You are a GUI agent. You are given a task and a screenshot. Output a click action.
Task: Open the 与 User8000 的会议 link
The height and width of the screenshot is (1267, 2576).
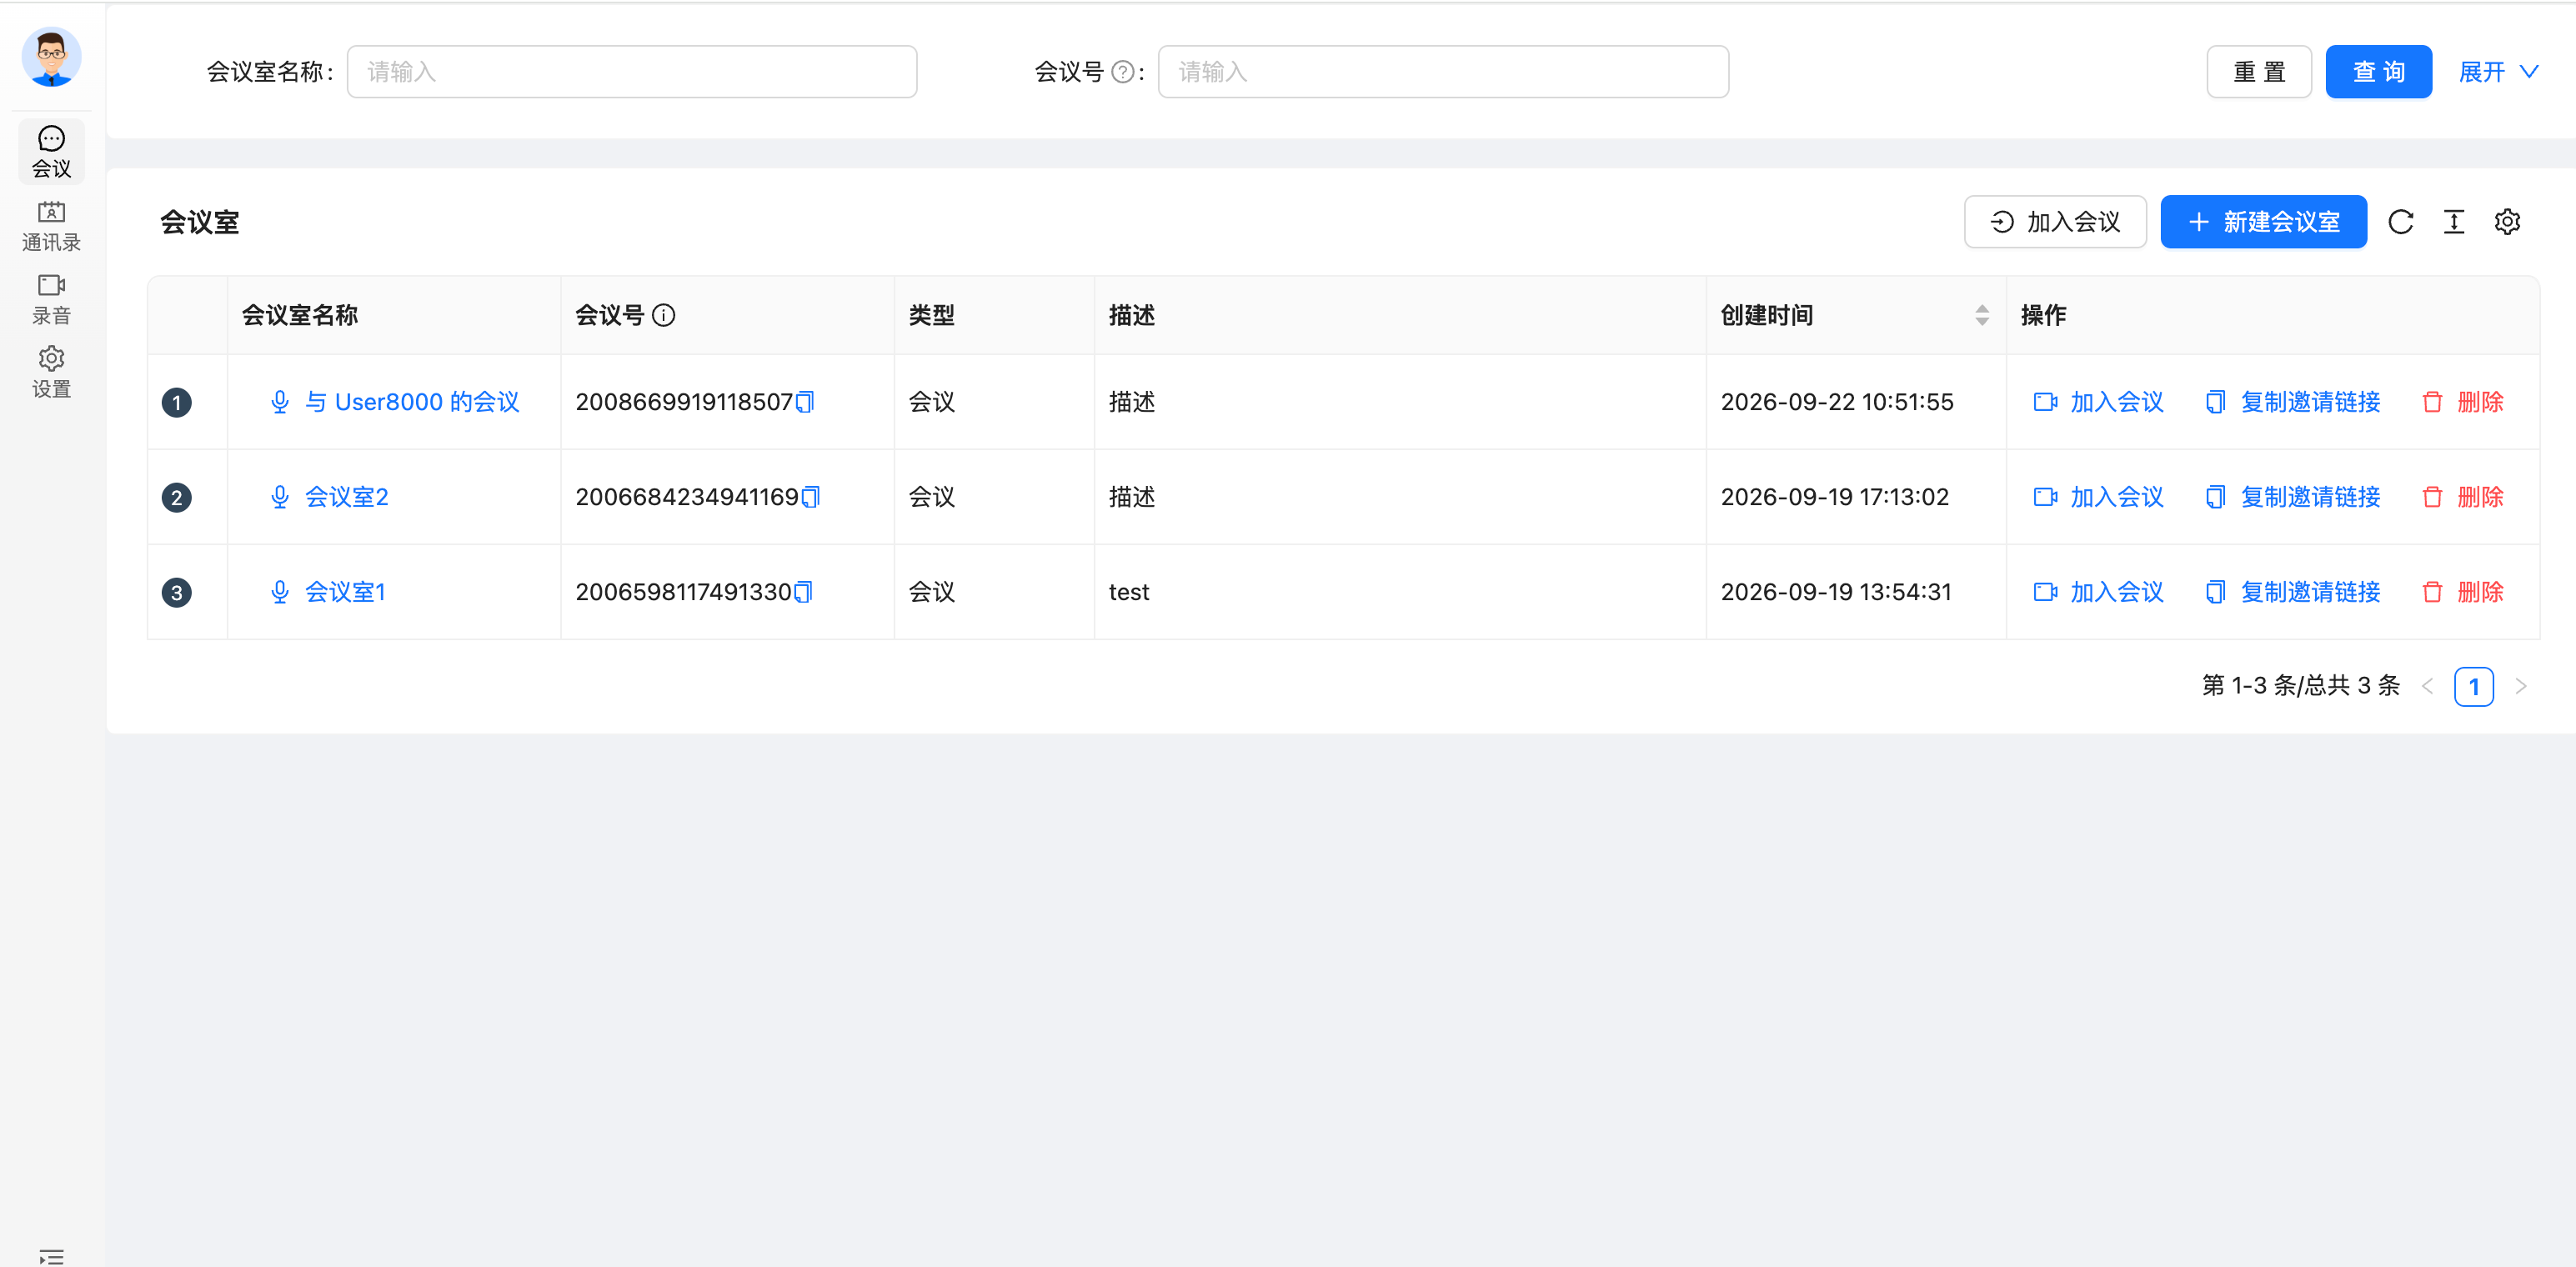tap(412, 402)
